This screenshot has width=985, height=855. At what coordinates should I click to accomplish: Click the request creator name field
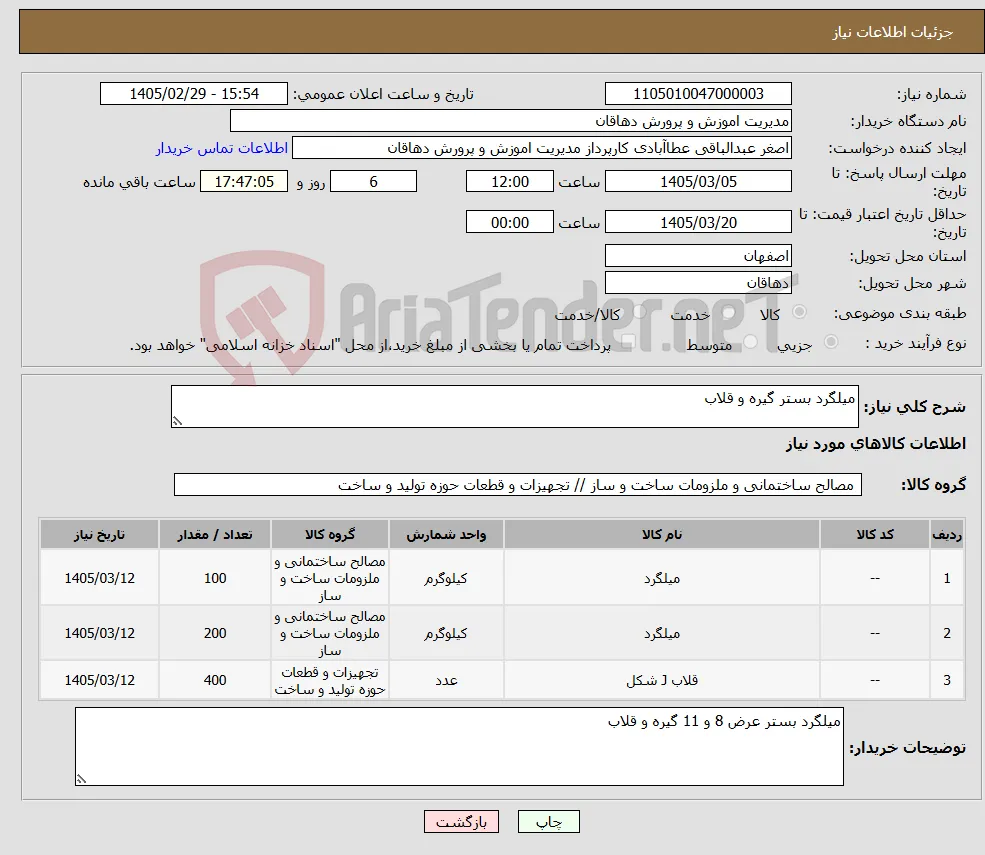541,148
